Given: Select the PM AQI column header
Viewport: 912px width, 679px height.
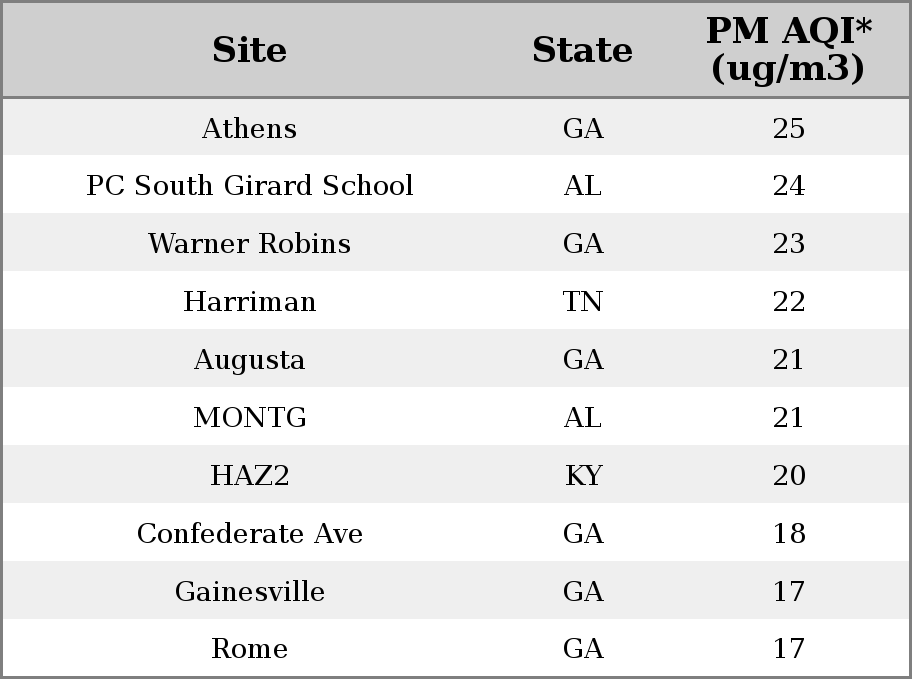Looking at the screenshot, I should [788, 50].
